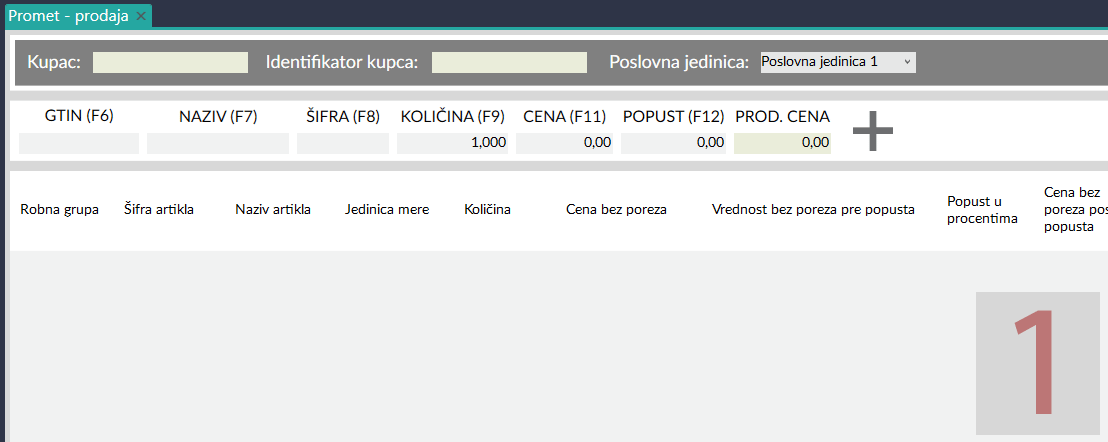Focus the Identifikator kupca input field
The height and width of the screenshot is (442, 1108).
[x=509, y=62]
